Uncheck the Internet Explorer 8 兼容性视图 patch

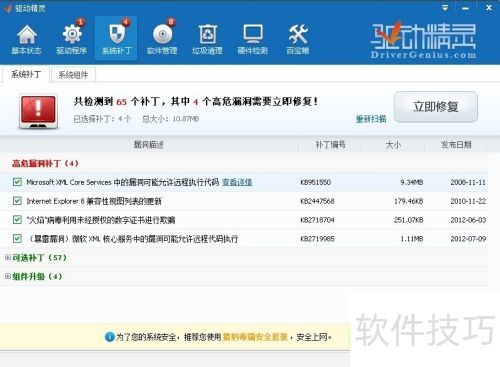(17, 201)
